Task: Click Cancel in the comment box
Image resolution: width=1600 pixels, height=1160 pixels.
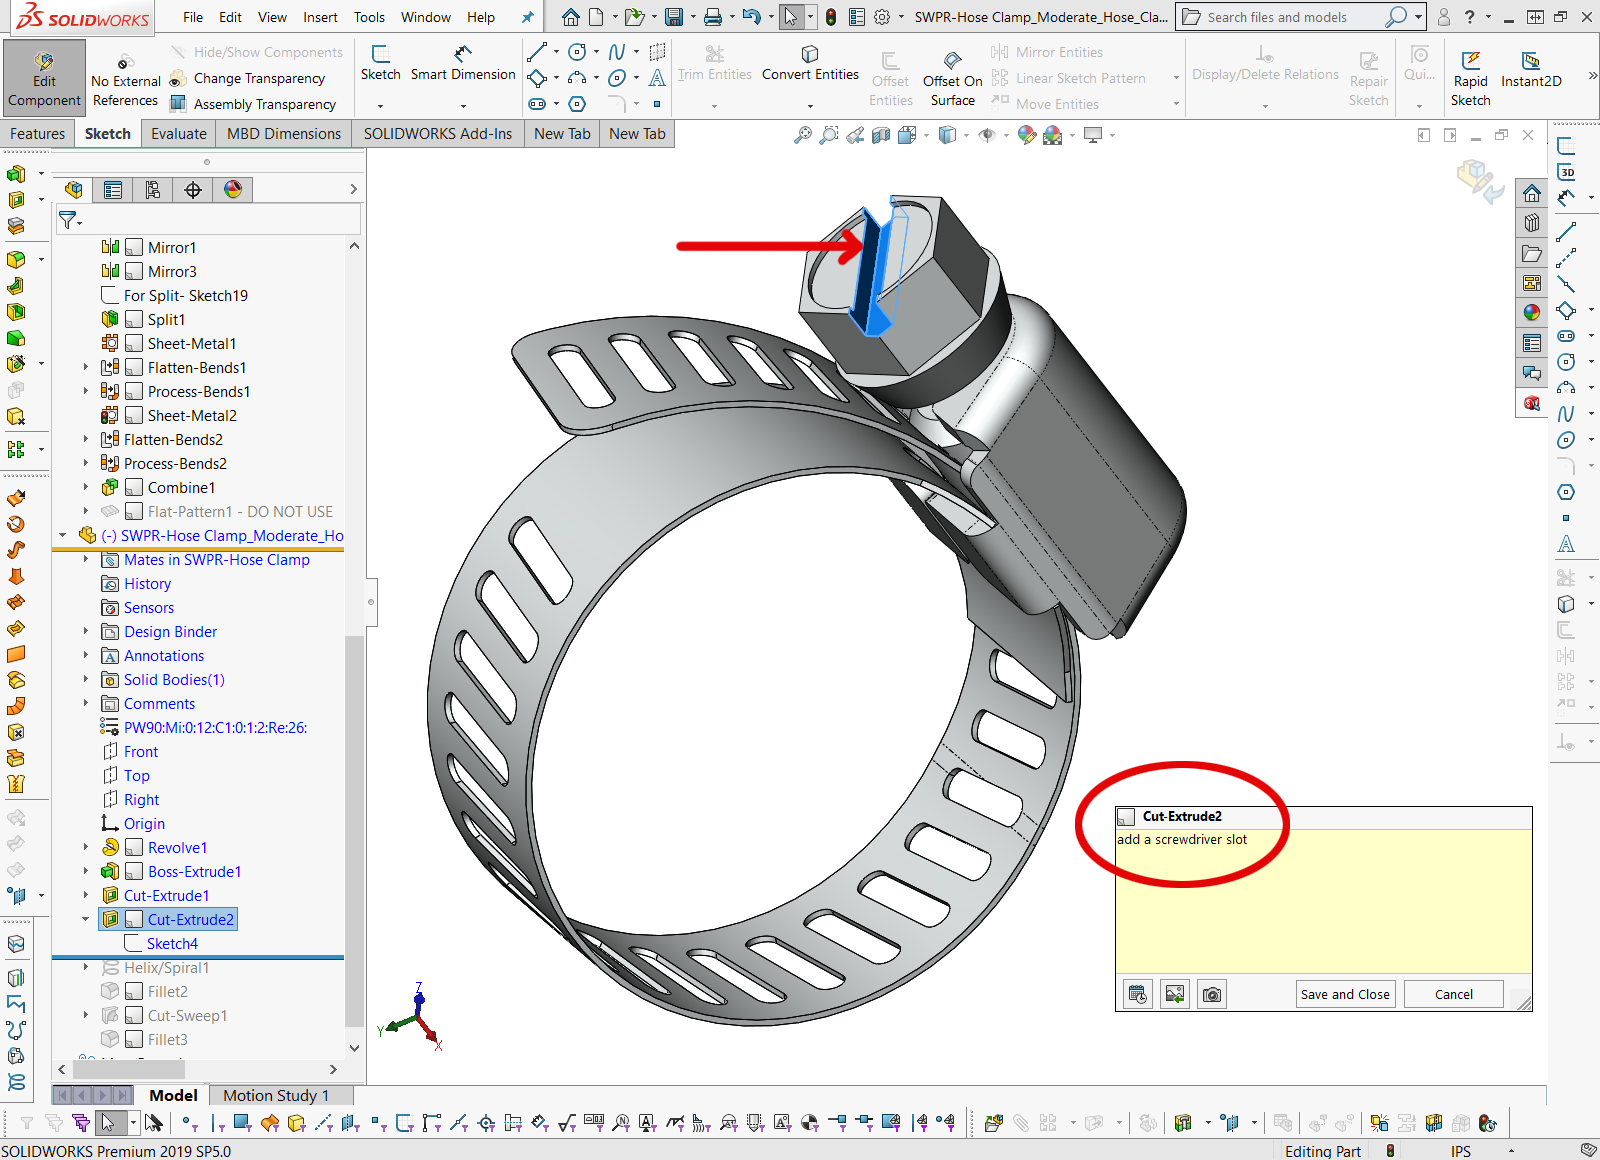Action: (x=1454, y=994)
